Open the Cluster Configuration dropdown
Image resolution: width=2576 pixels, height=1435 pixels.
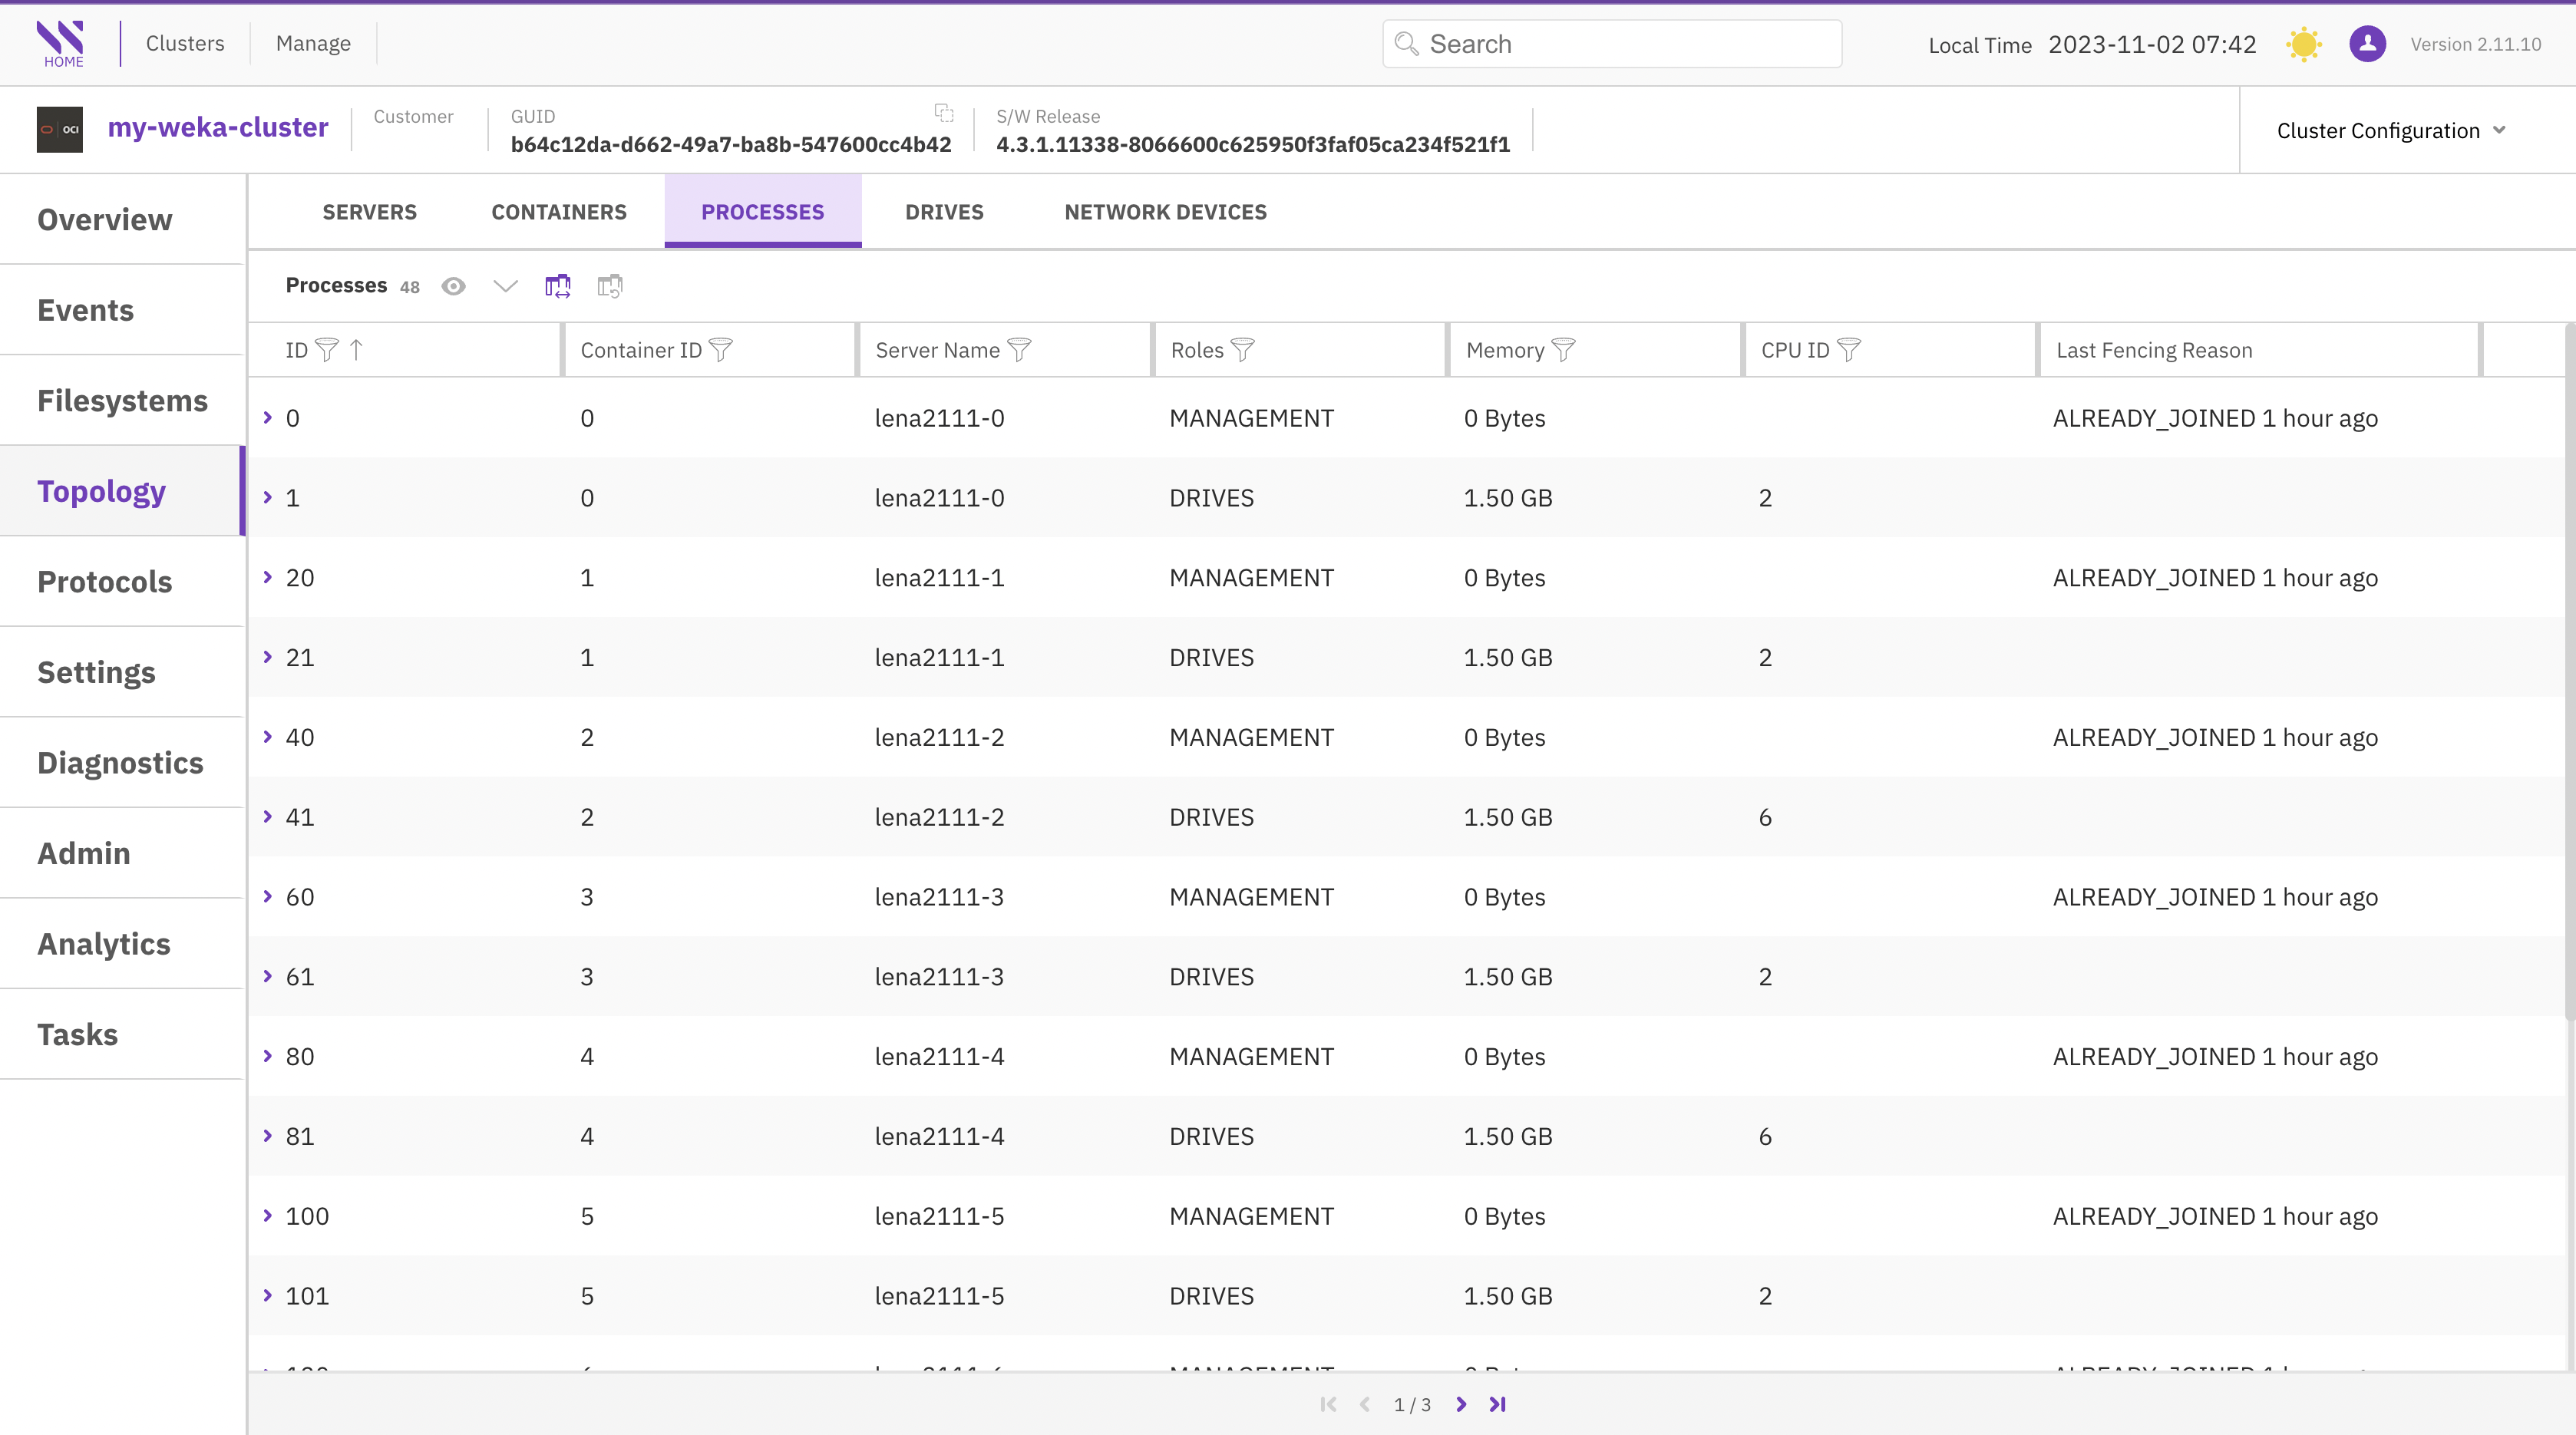pos(2390,130)
